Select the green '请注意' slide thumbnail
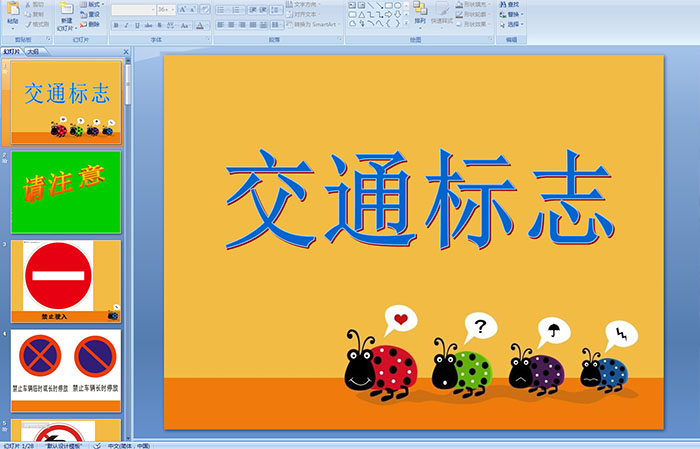The image size is (700, 449). coord(66,190)
